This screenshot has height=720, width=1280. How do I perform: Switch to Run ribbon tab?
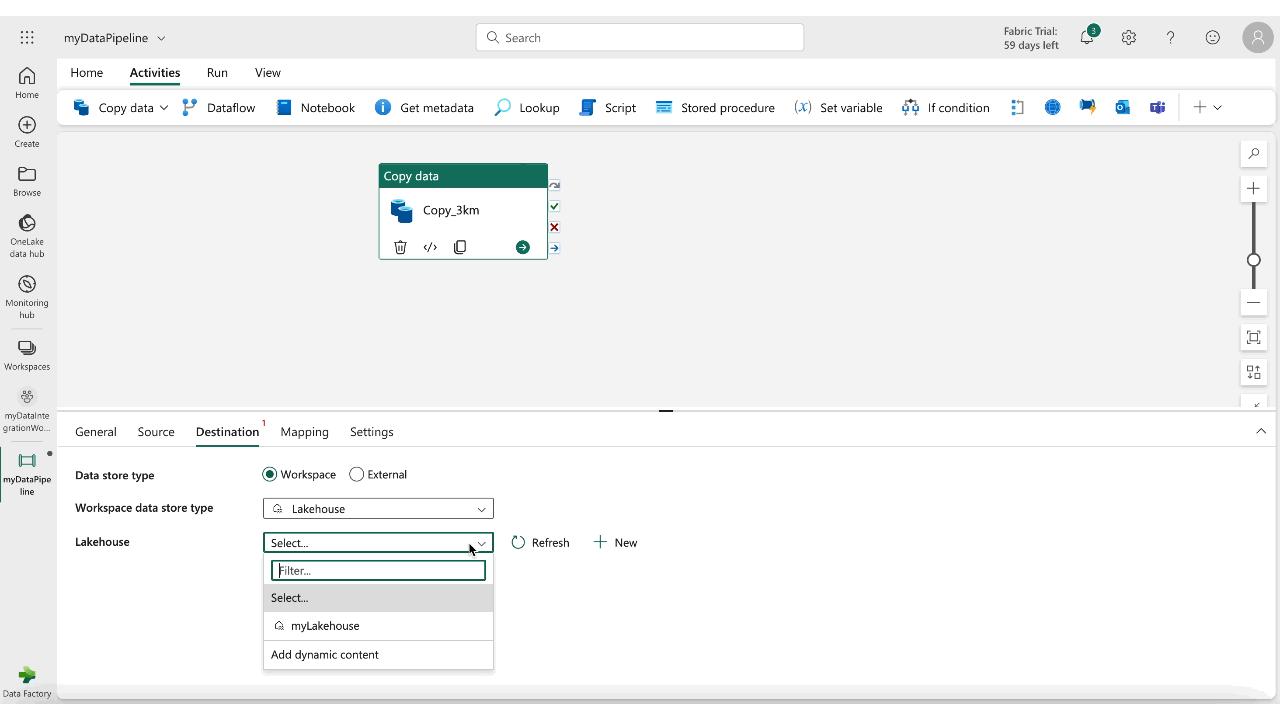[x=217, y=73]
